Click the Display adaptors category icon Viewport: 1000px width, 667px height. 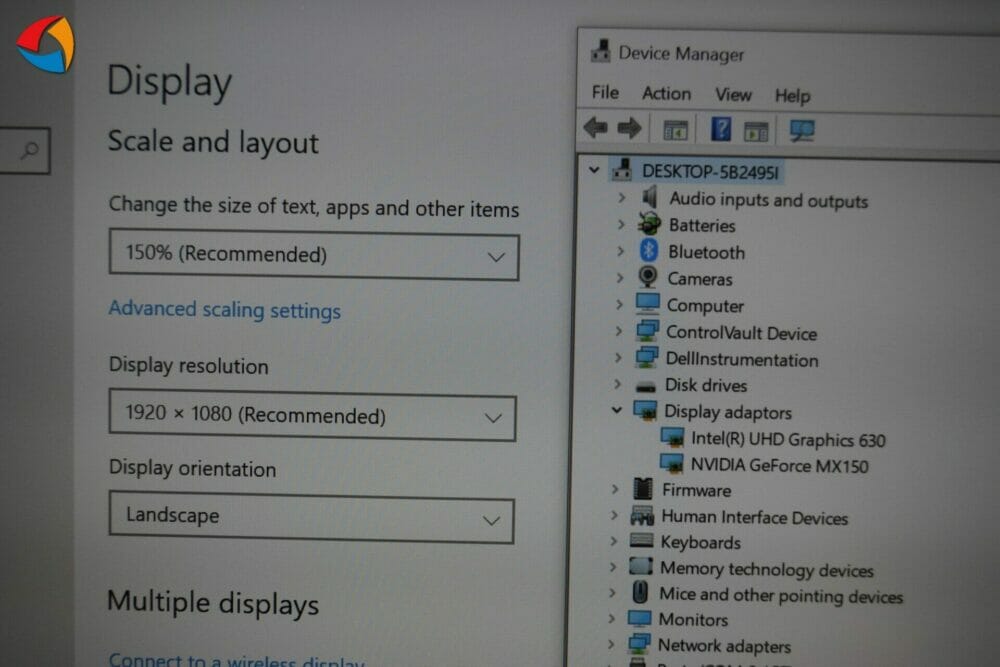point(645,411)
